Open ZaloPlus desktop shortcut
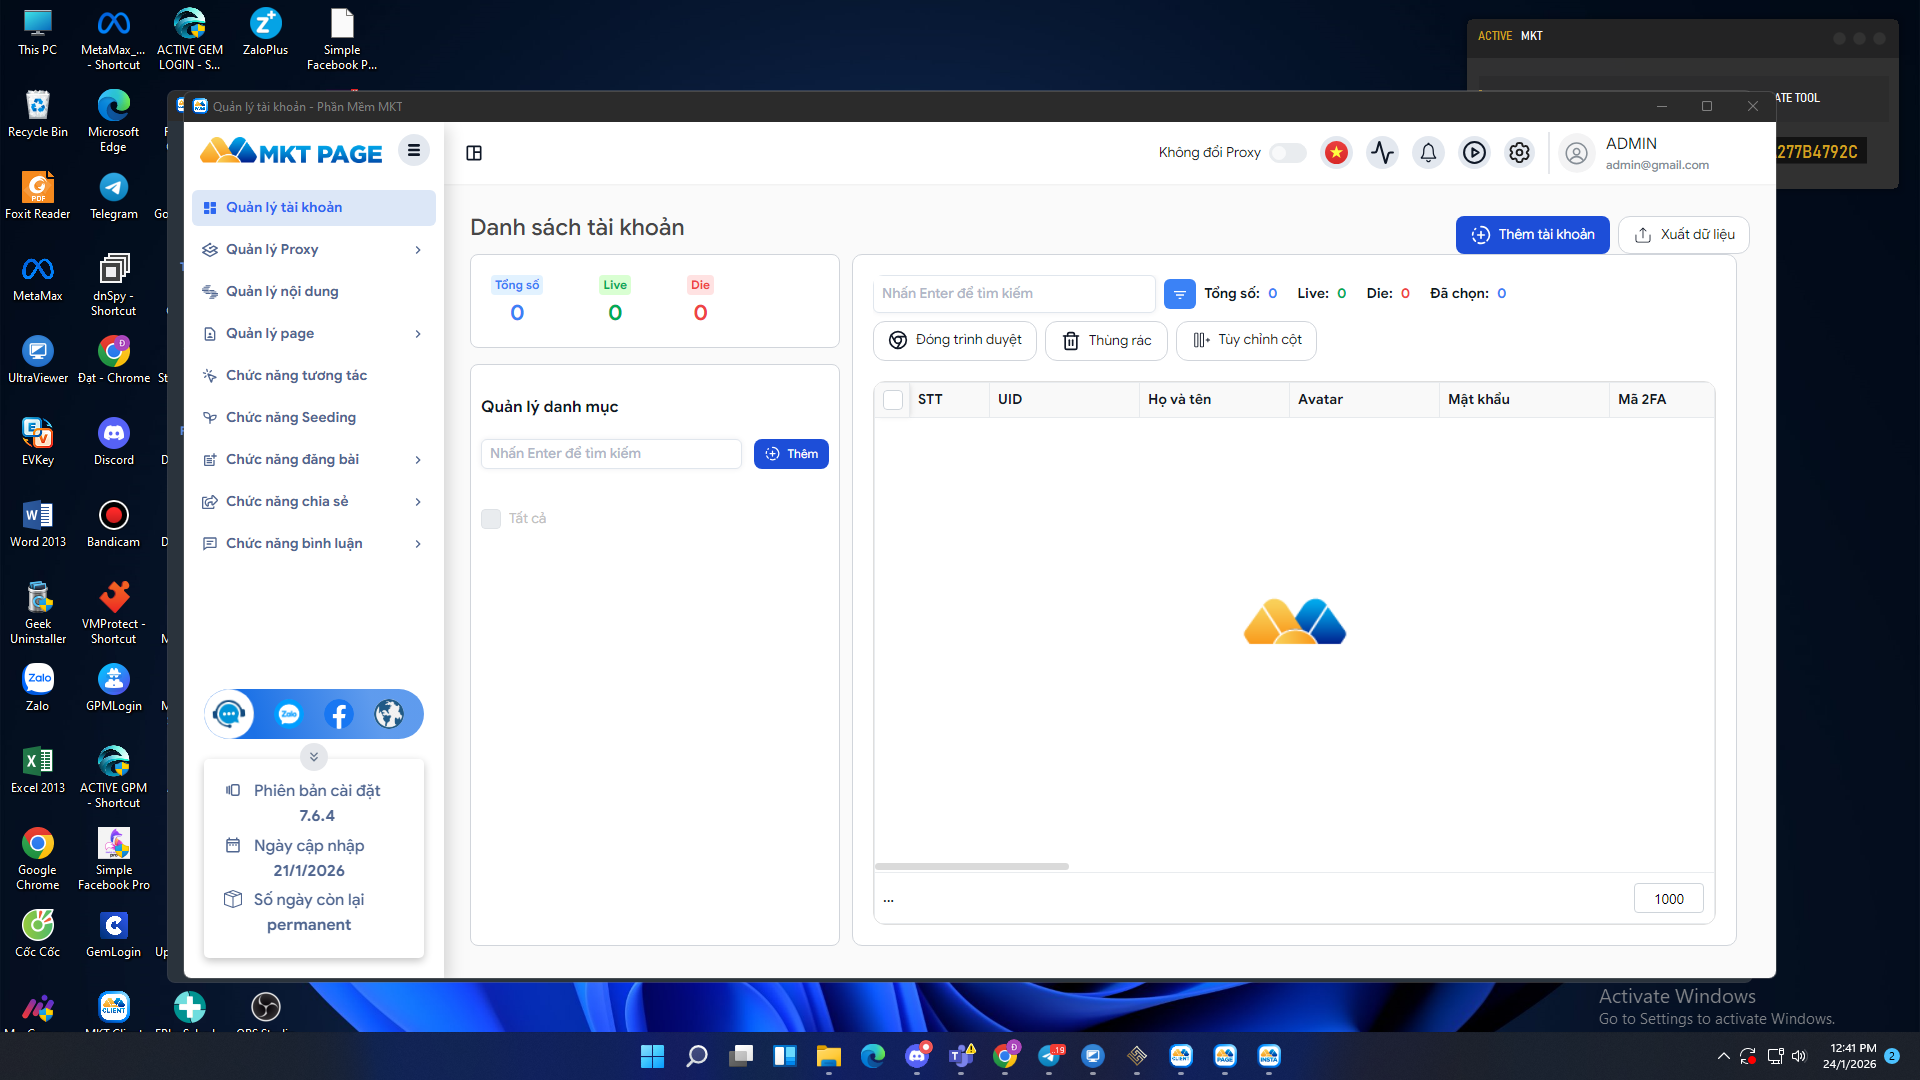 tap(265, 33)
